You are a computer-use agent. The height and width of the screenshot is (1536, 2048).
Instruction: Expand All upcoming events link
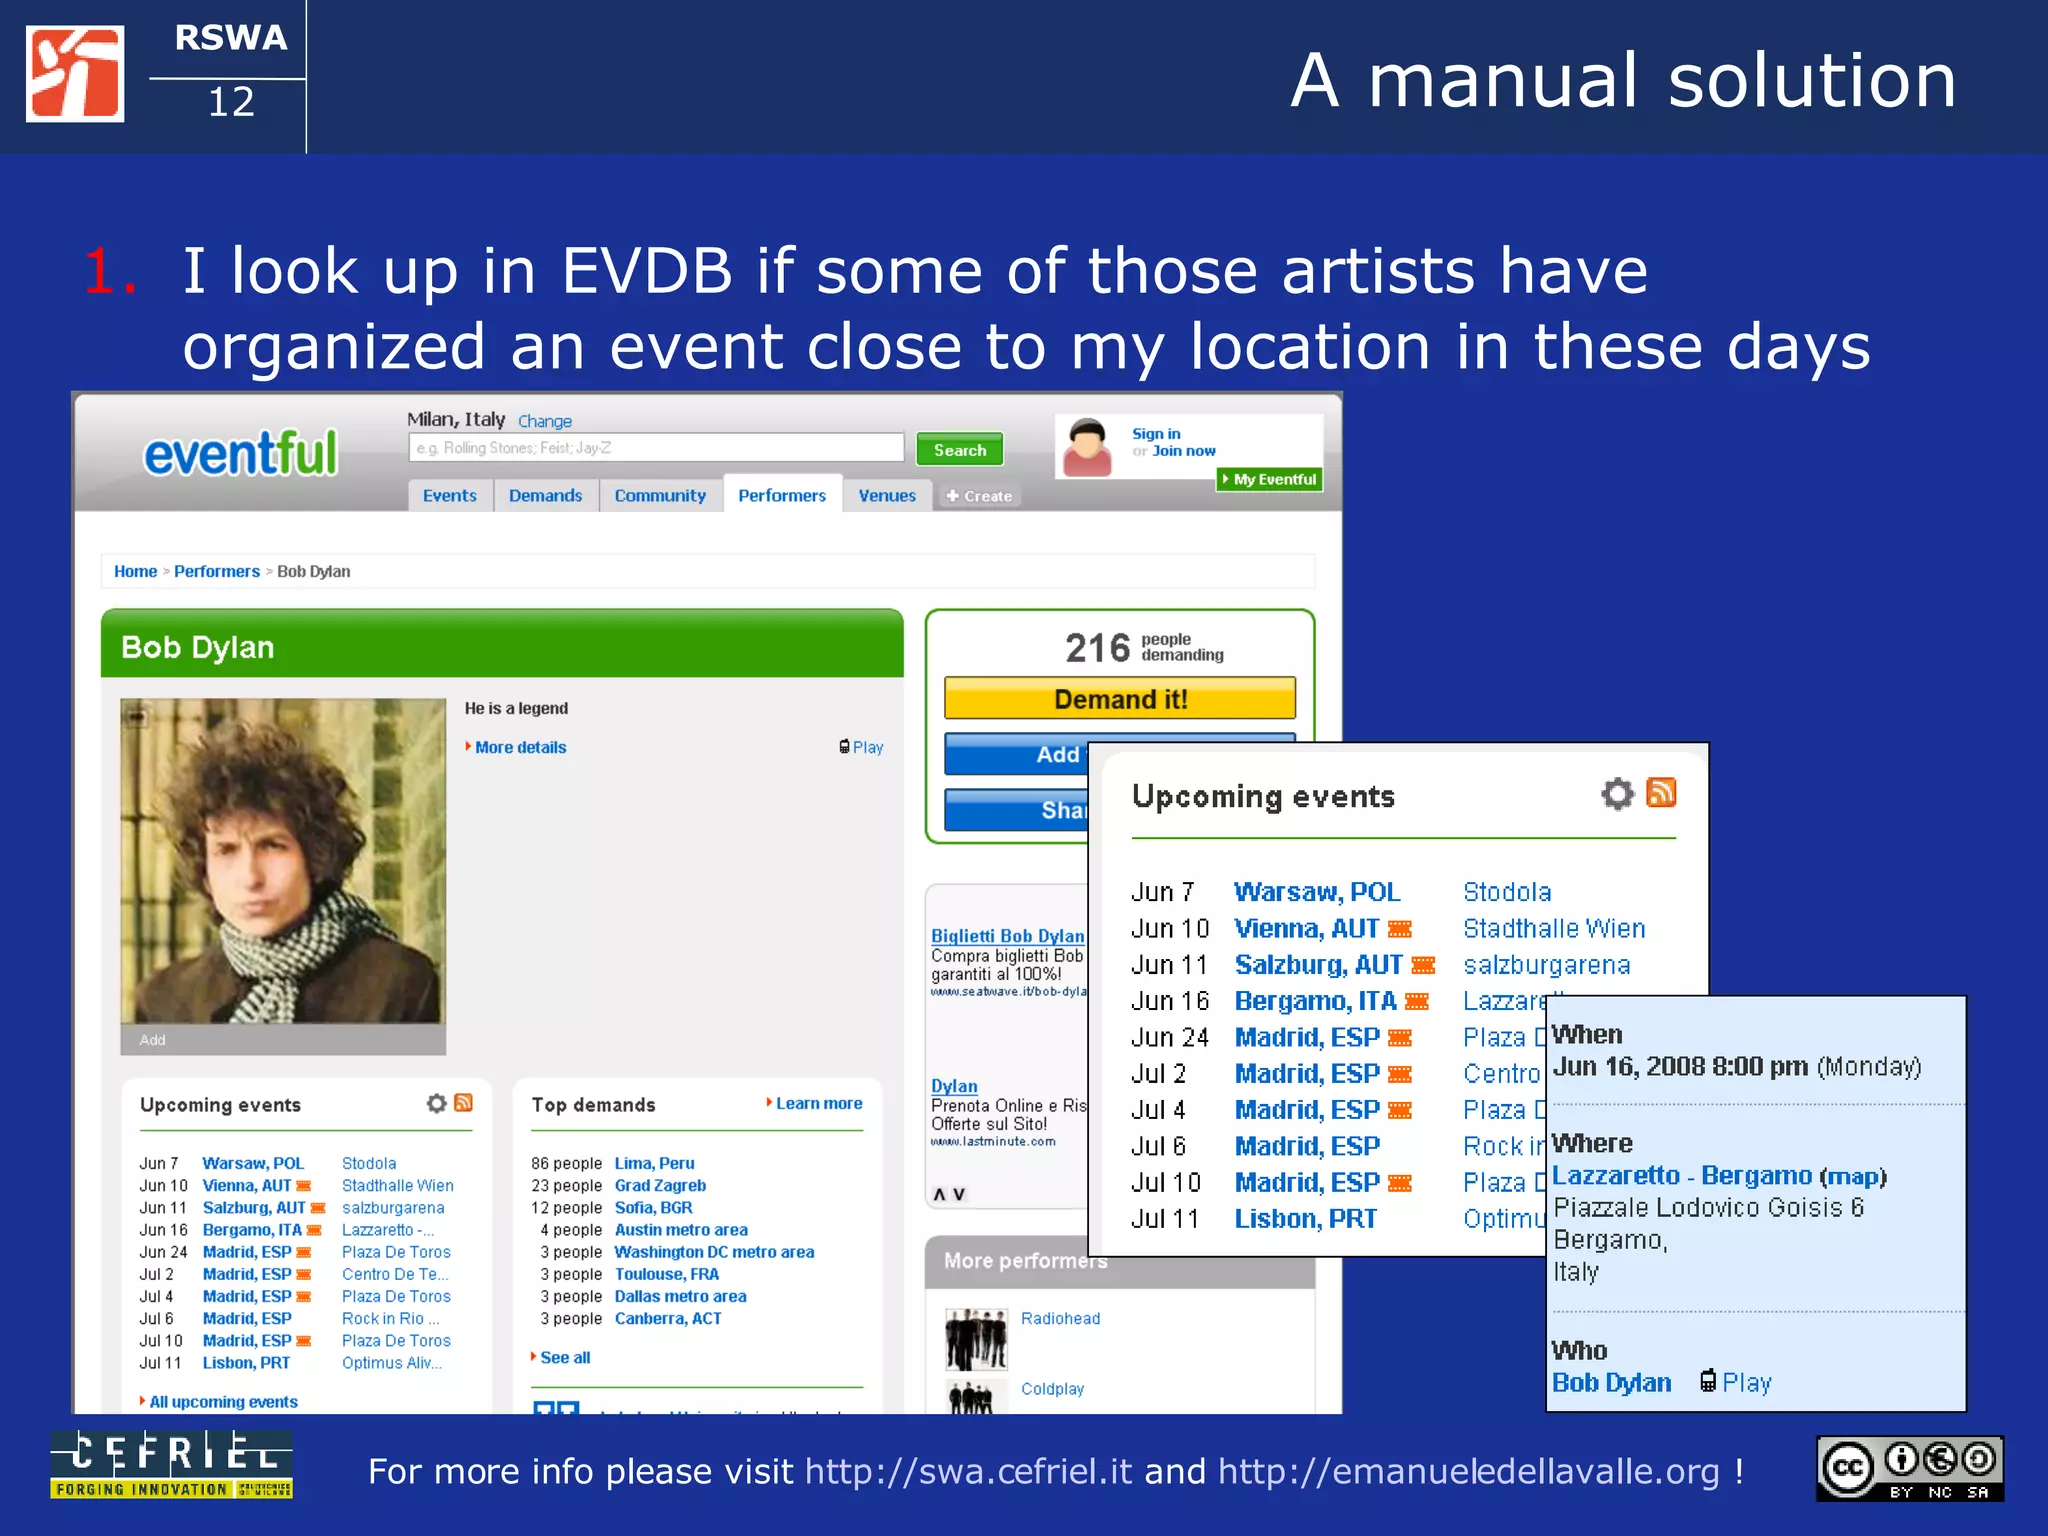click(x=223, y=1401)
